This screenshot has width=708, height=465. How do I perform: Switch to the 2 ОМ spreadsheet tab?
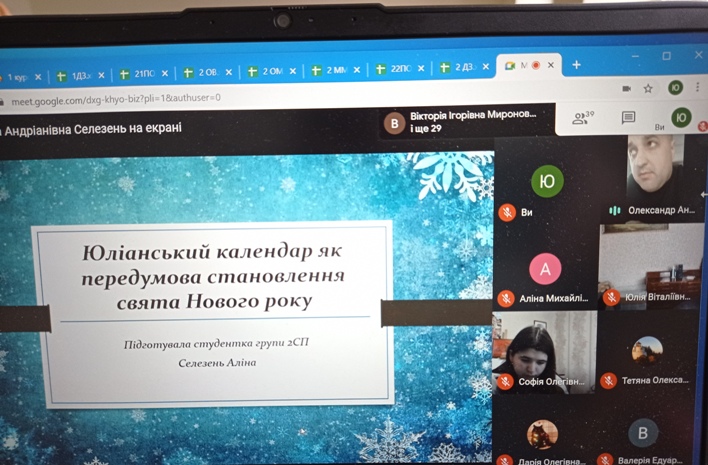[x=272, y=71]
